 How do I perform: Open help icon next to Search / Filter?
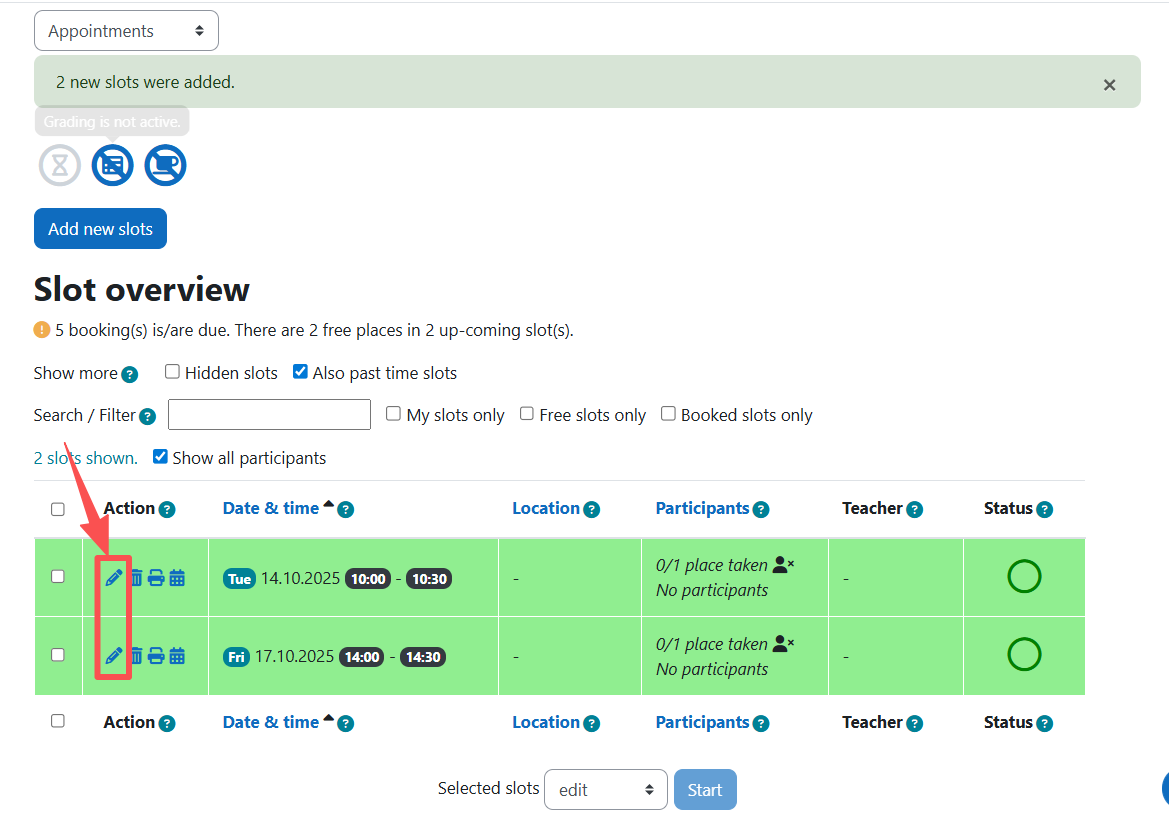[148, 416]
